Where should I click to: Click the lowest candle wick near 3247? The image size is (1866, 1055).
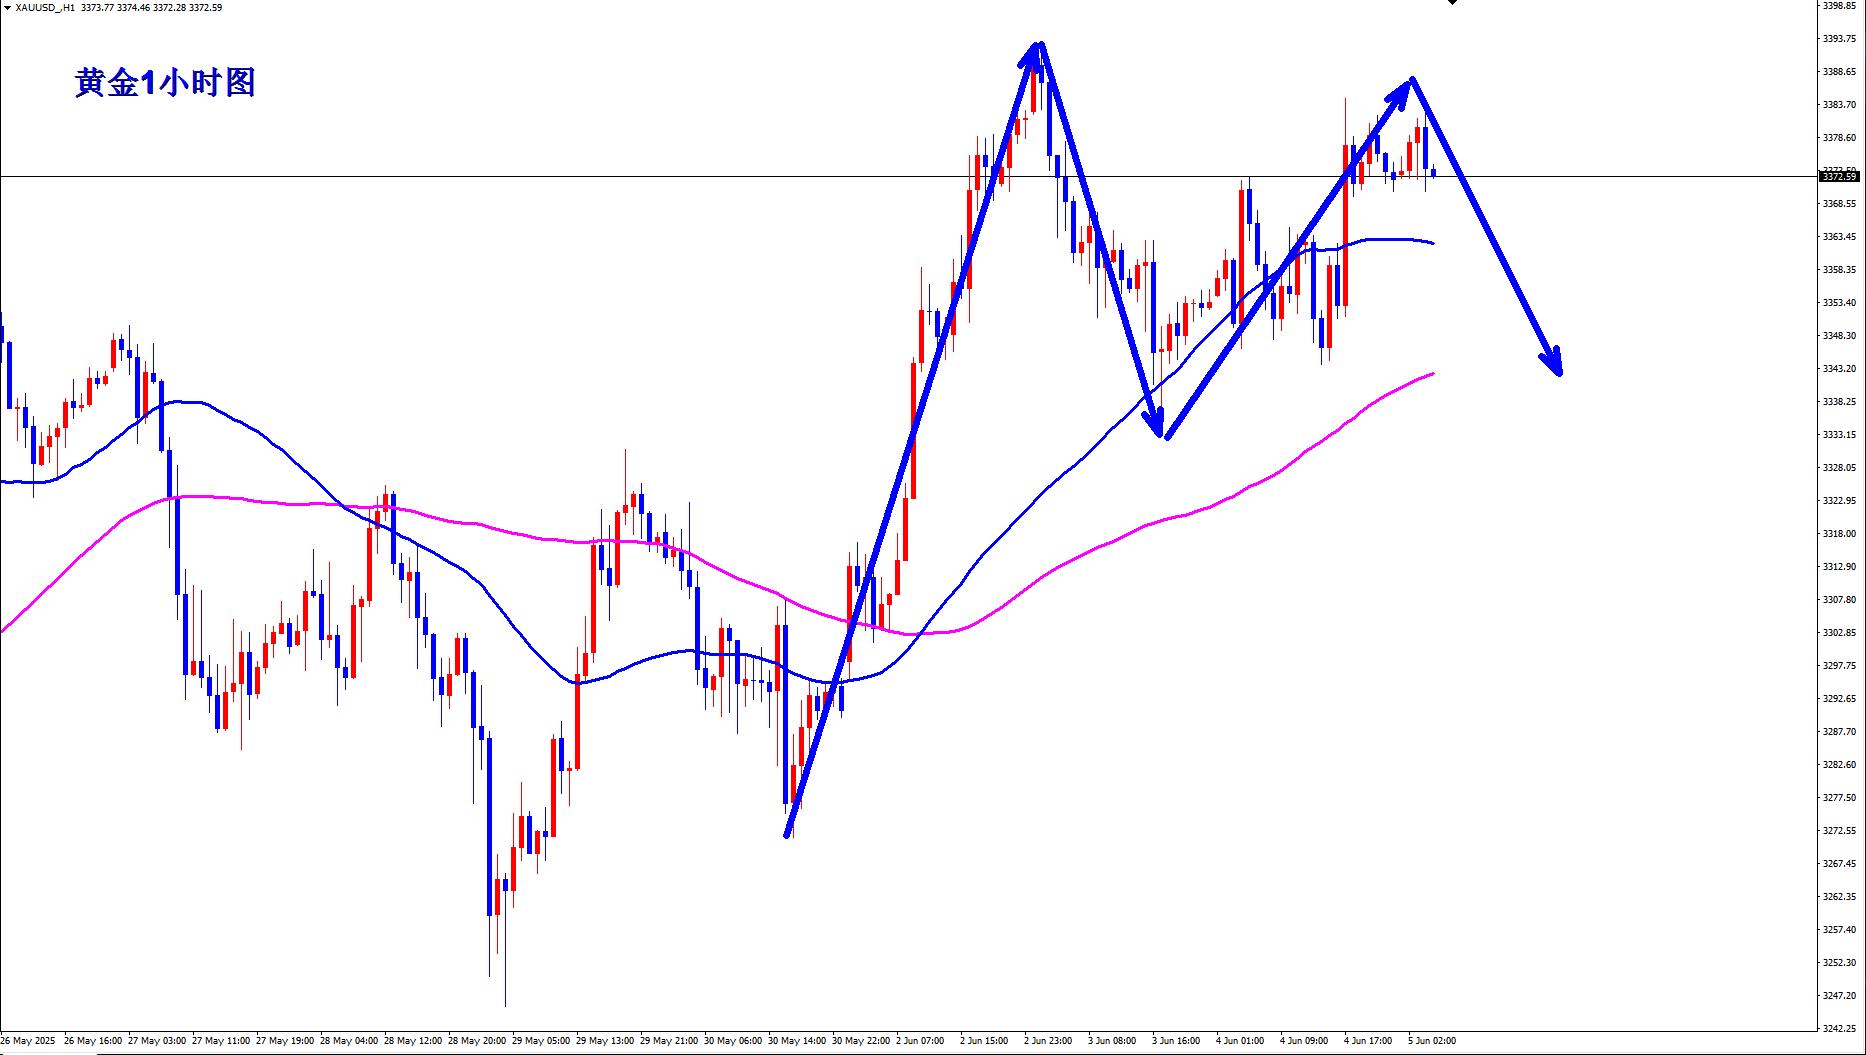pyautogui.click(x=505, y=1003)
